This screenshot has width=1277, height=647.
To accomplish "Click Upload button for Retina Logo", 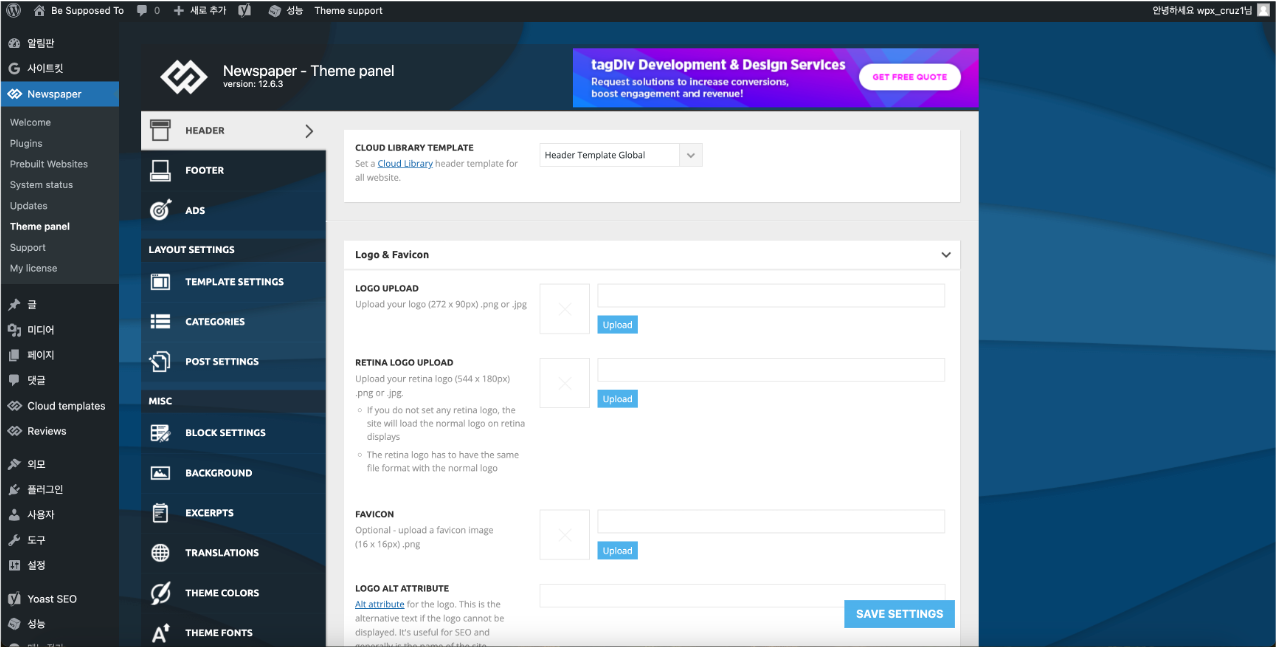I will click(617, 399).
